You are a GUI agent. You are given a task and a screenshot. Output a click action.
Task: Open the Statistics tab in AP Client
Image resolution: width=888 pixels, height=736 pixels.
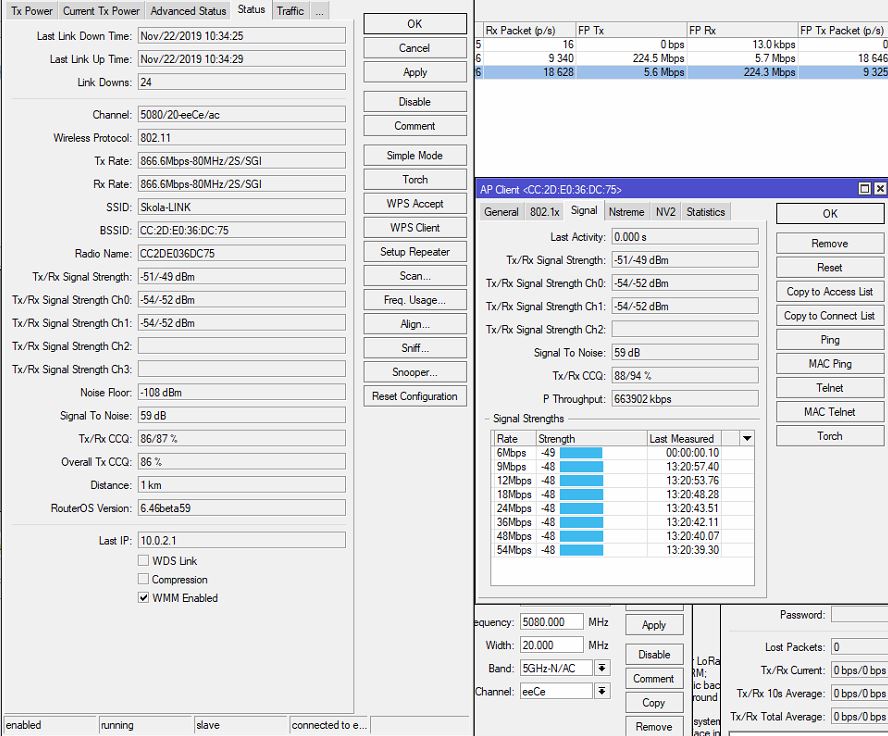click(x=706, y=212)
